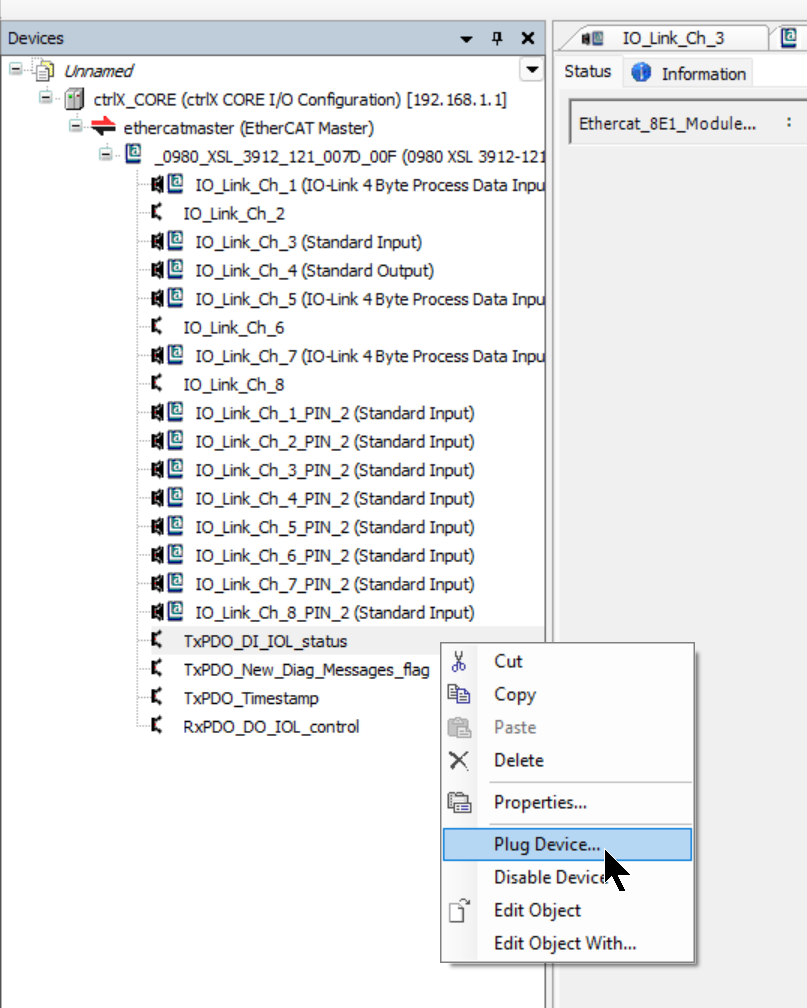The height and width of the screenshot is (1008, 807).
Task: Click the IO_Link_Ch_1 module icon
Action: 167,184
